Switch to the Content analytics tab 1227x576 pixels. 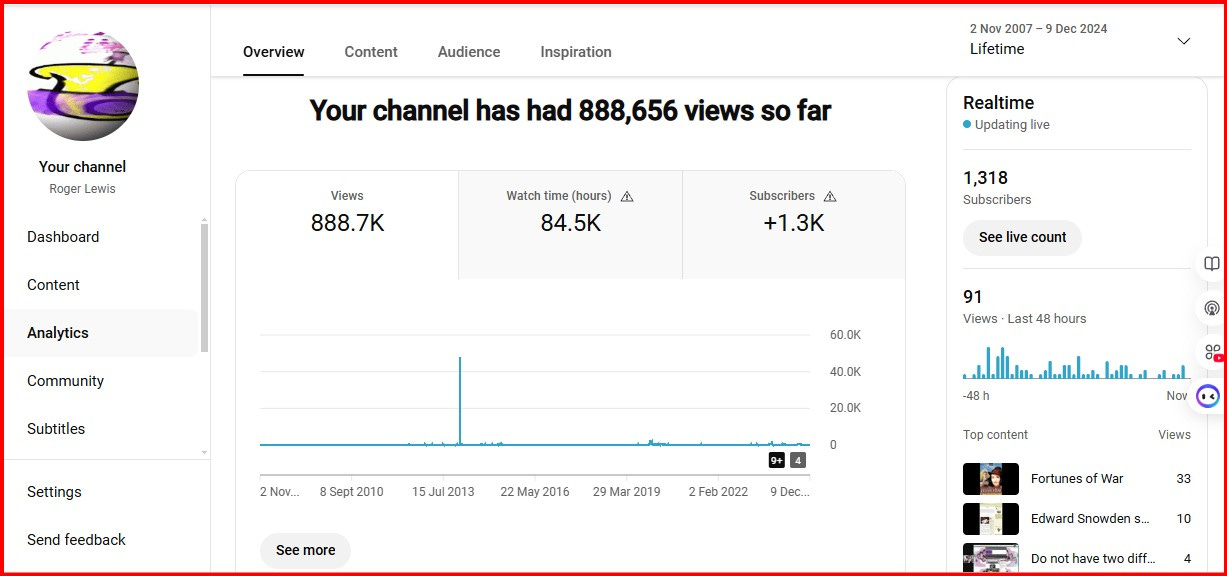(371, 52)
